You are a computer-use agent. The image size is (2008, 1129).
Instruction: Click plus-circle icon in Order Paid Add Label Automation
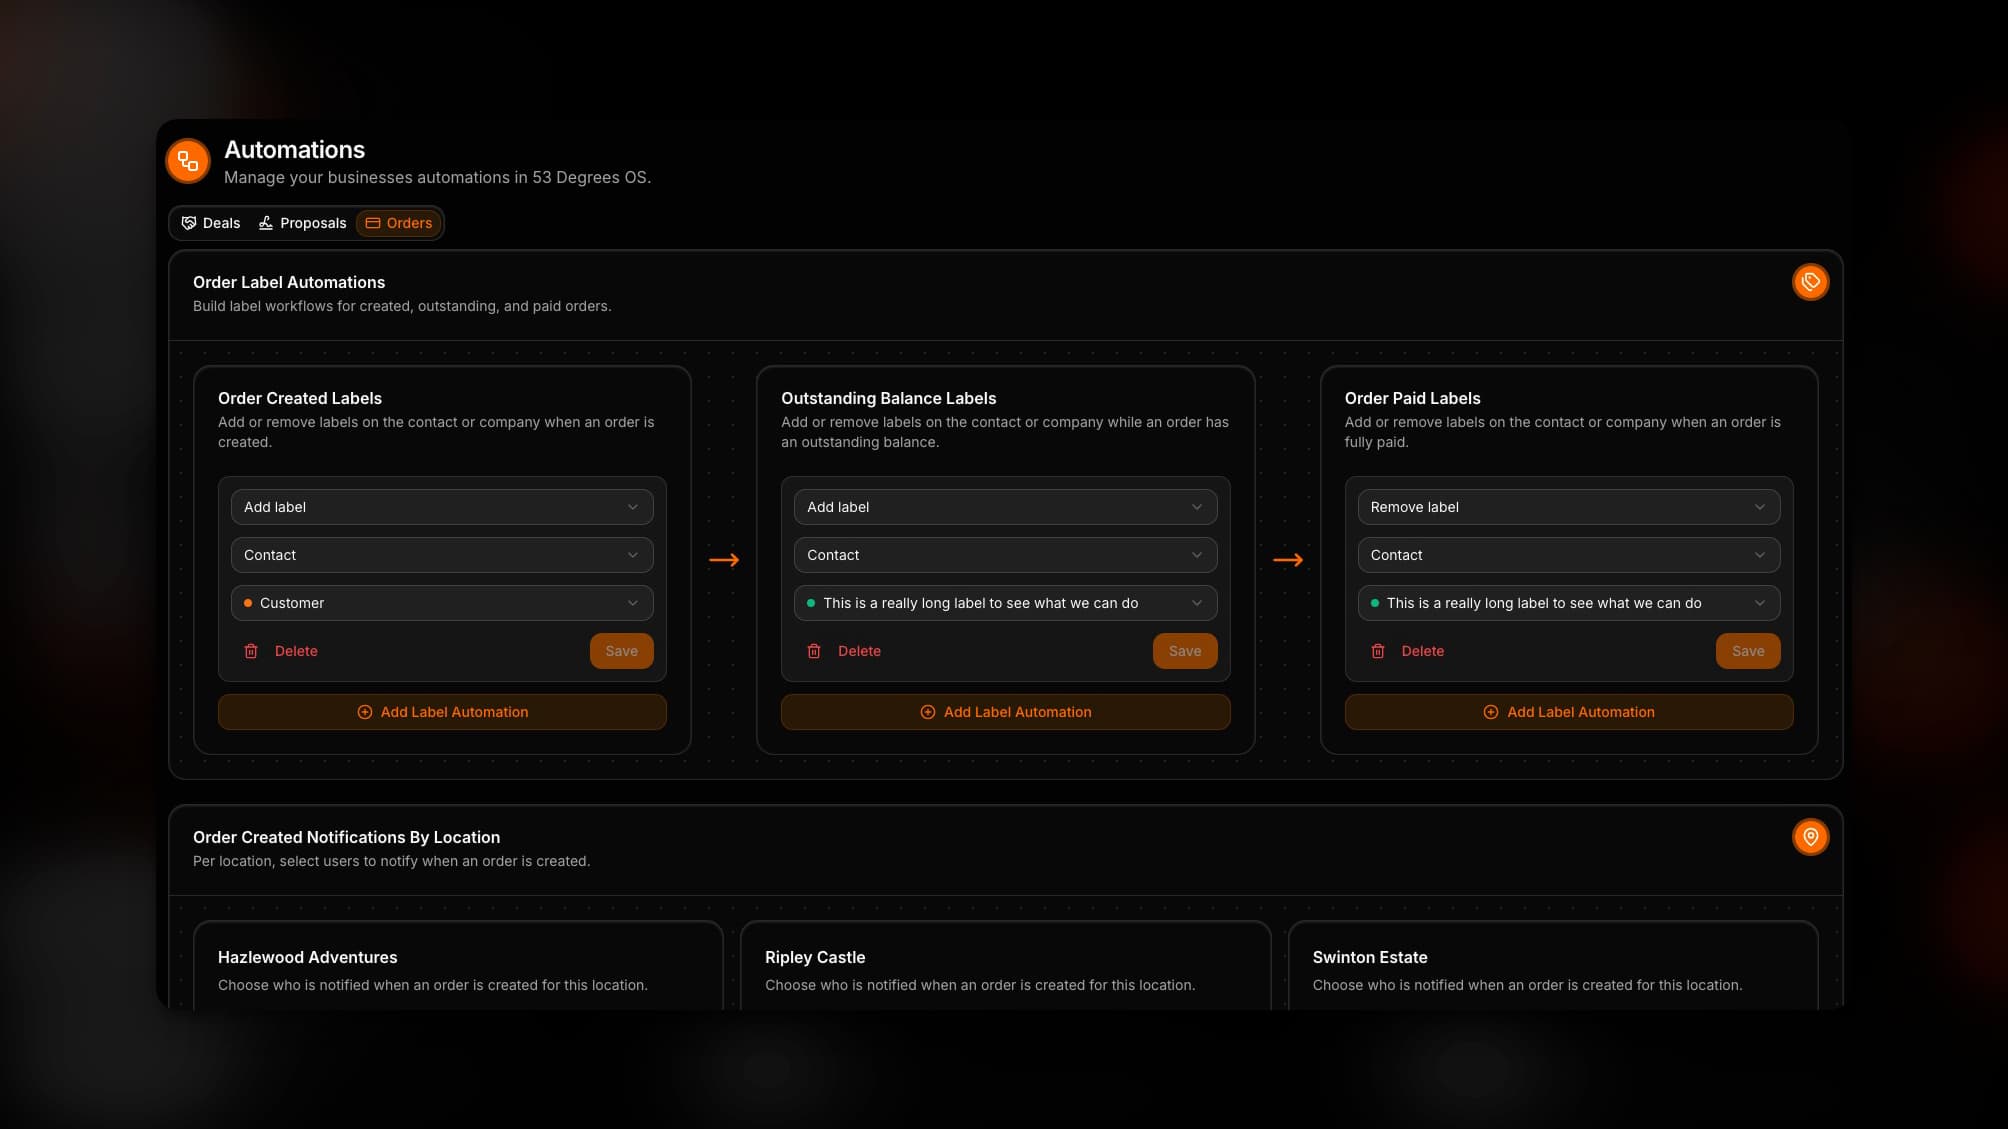point(1490,712)
